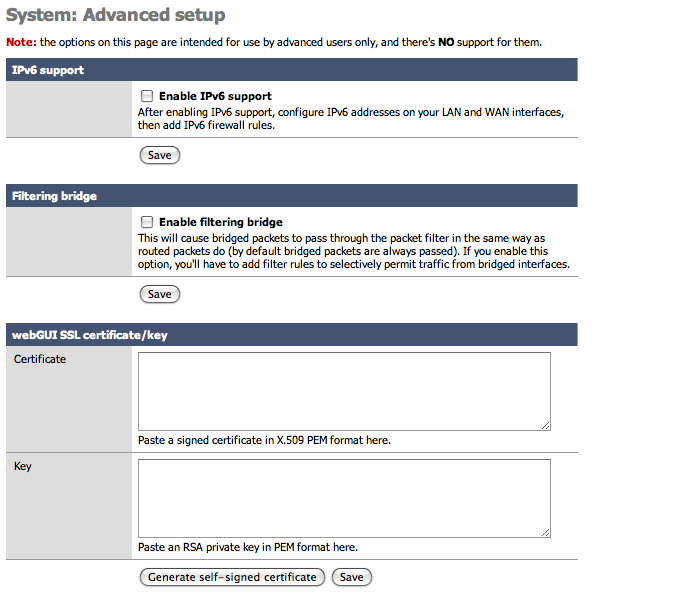Click the "Enable filtering bridge" label text
This screenshot has width=678, height=598.
click(220, 222)
